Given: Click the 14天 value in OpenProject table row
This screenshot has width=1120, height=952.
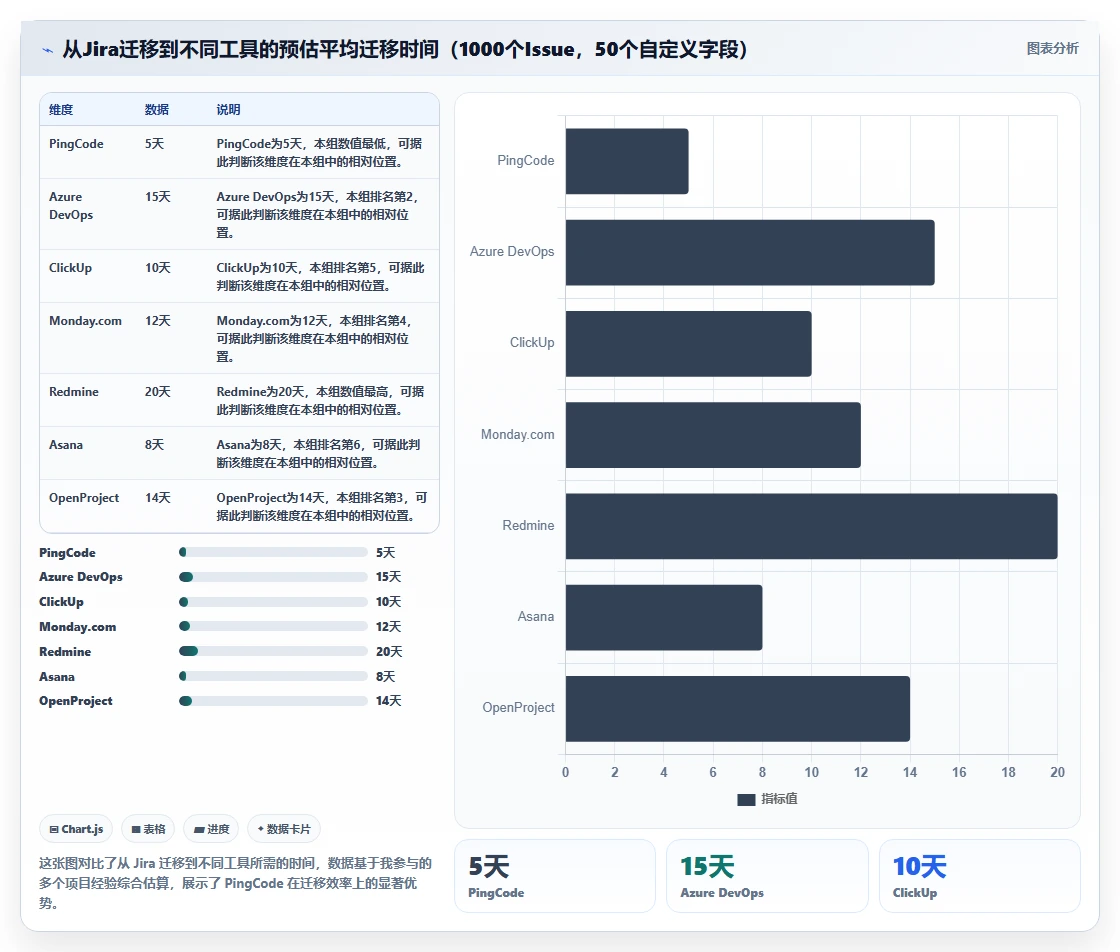Looking at the screenshot, I should [x=158, y=498].
